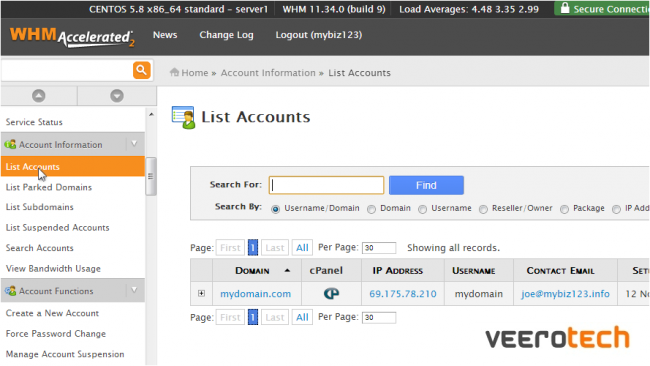Image resolution: width=650 pixels, height=366 pixels.
Task: Click the Domain column sort arrow
Action: coord(287,271)
